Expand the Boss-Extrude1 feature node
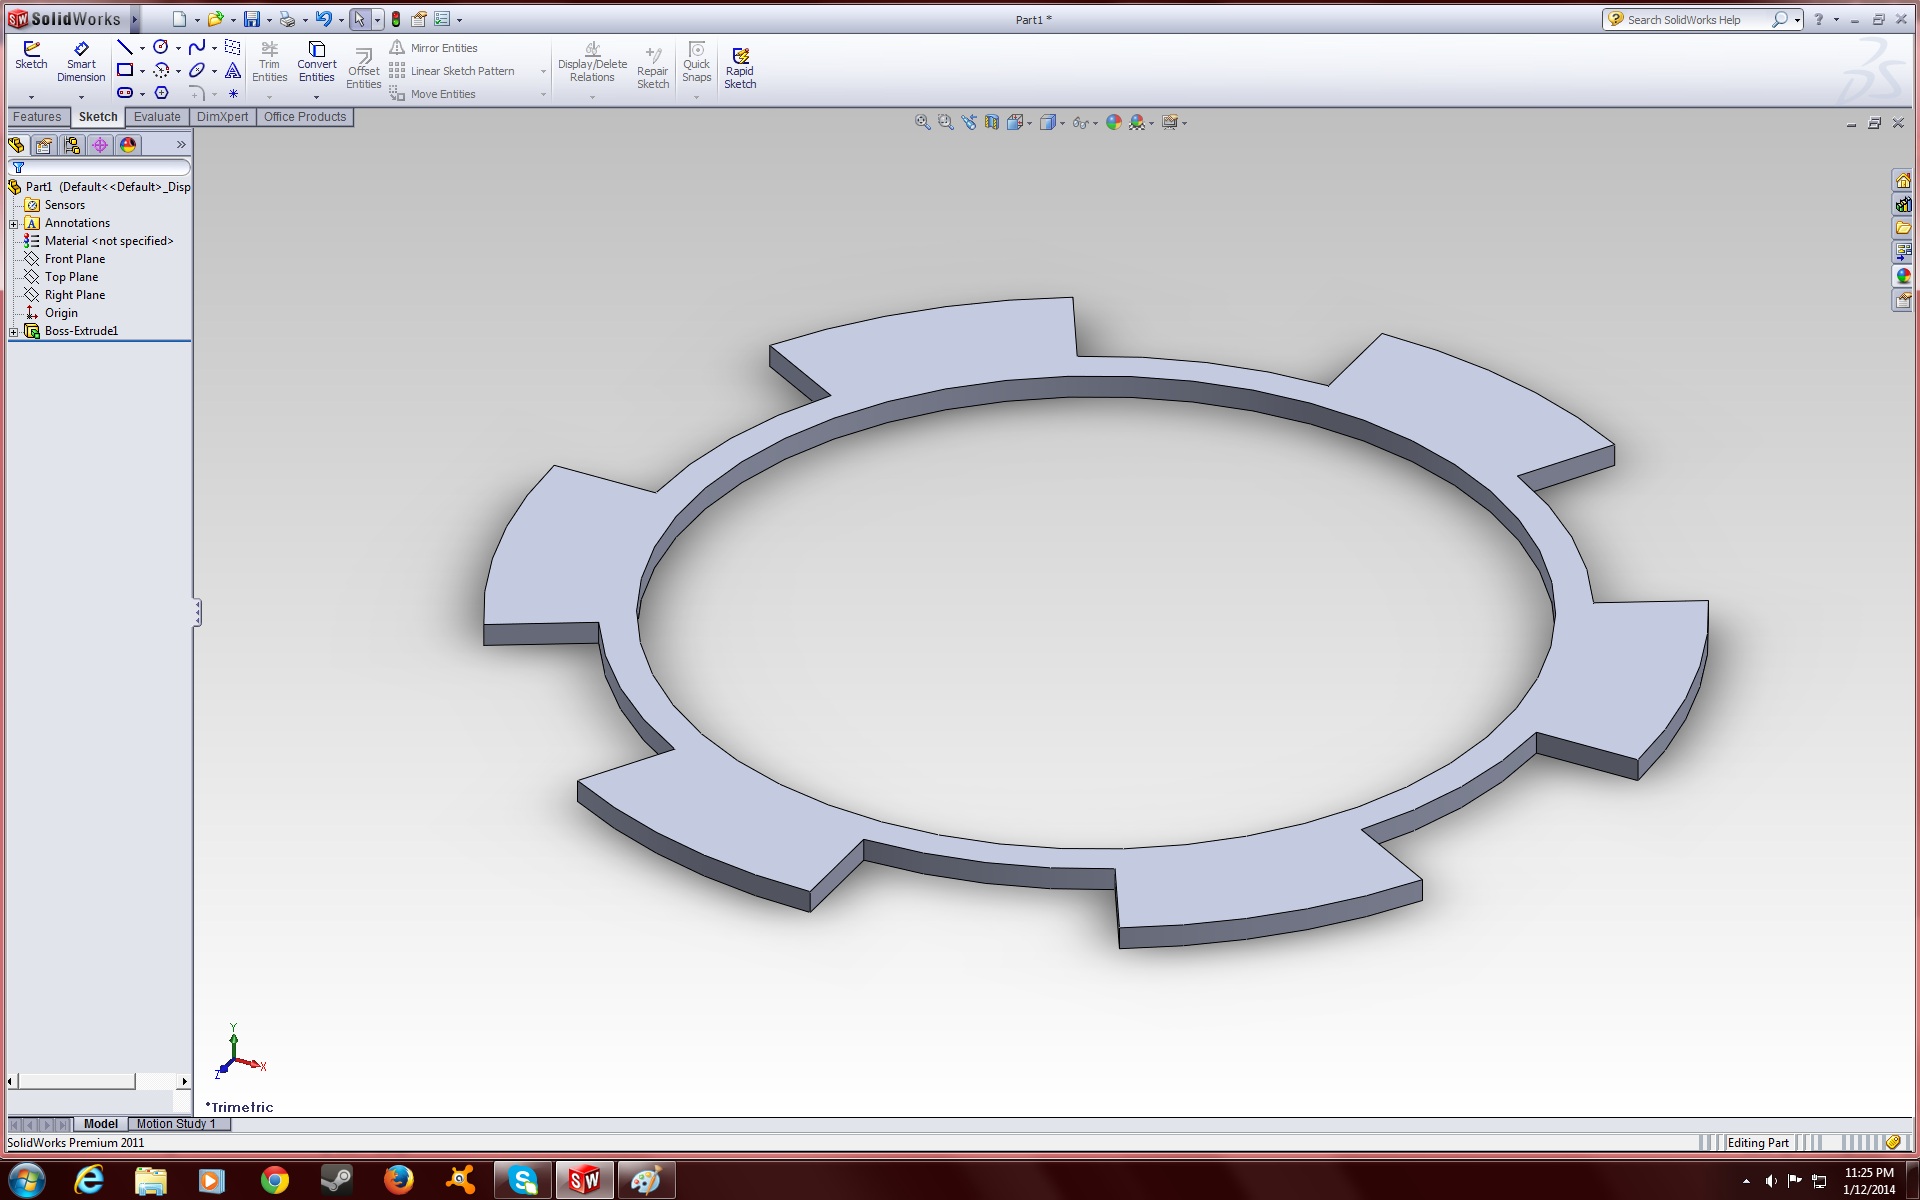Screen dimensions: 1920x1200 14,332
